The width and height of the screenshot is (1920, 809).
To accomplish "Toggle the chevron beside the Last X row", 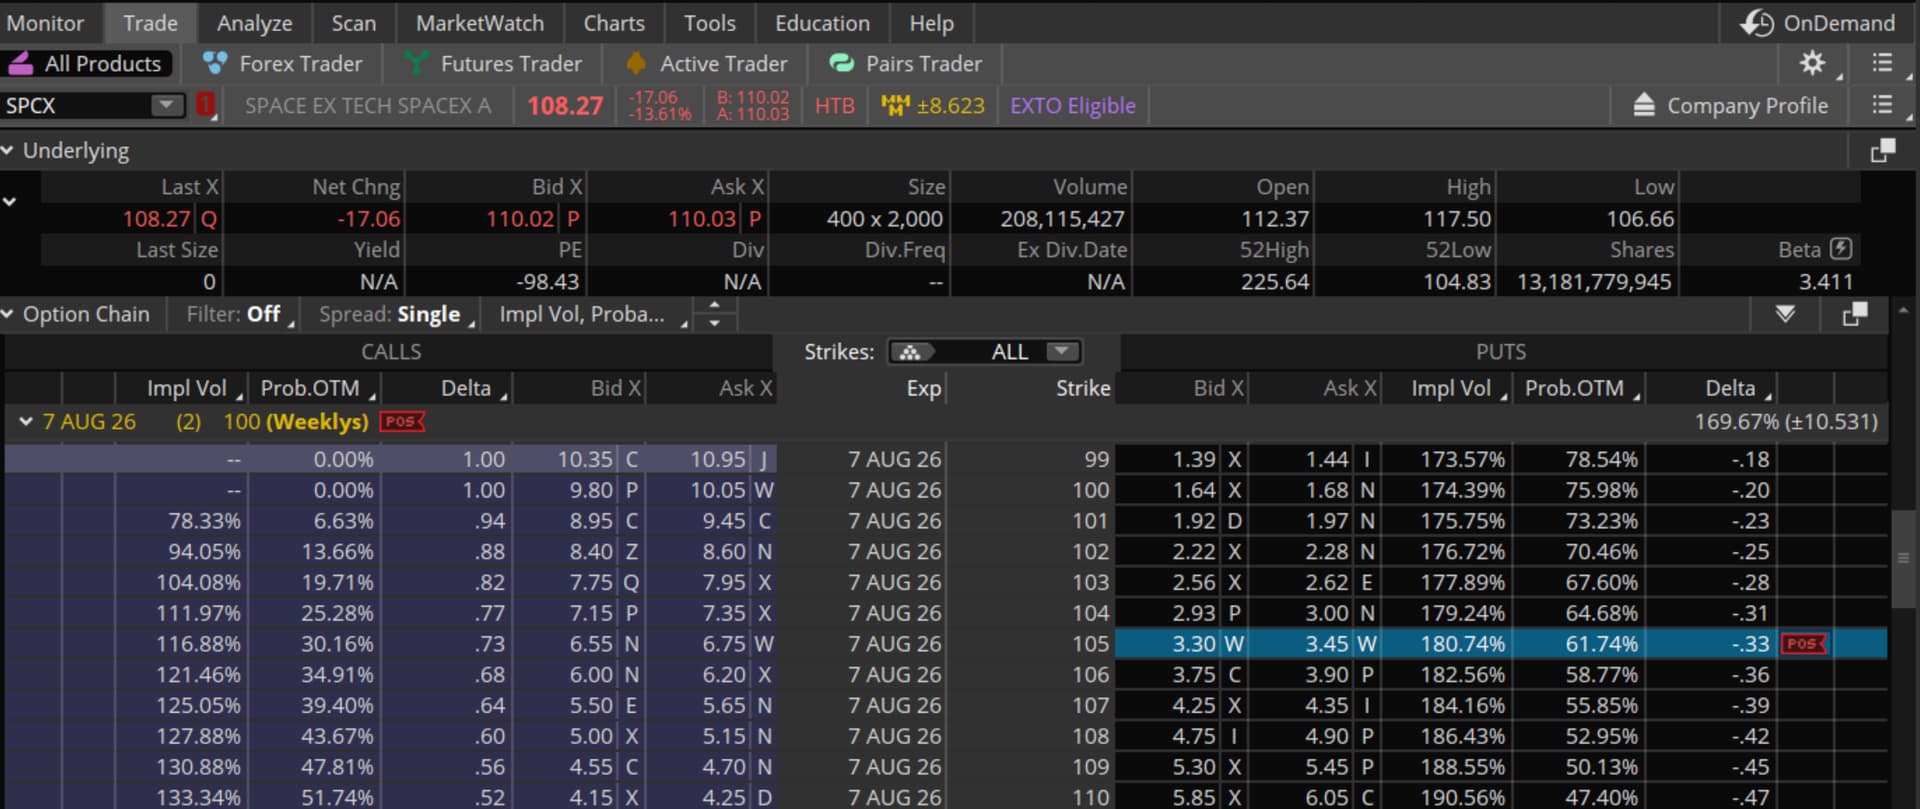I will (x=10, y=201).
